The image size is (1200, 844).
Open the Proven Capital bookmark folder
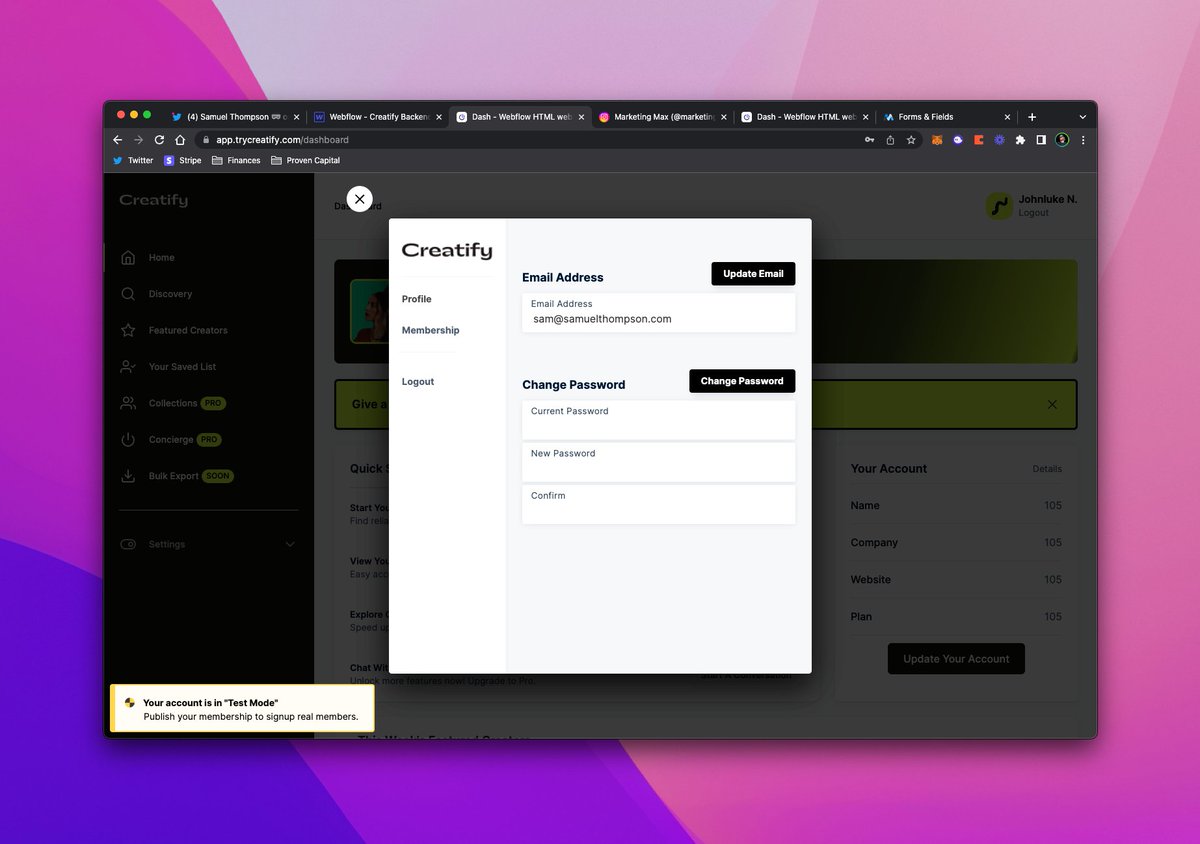click(x=306, y=160)
